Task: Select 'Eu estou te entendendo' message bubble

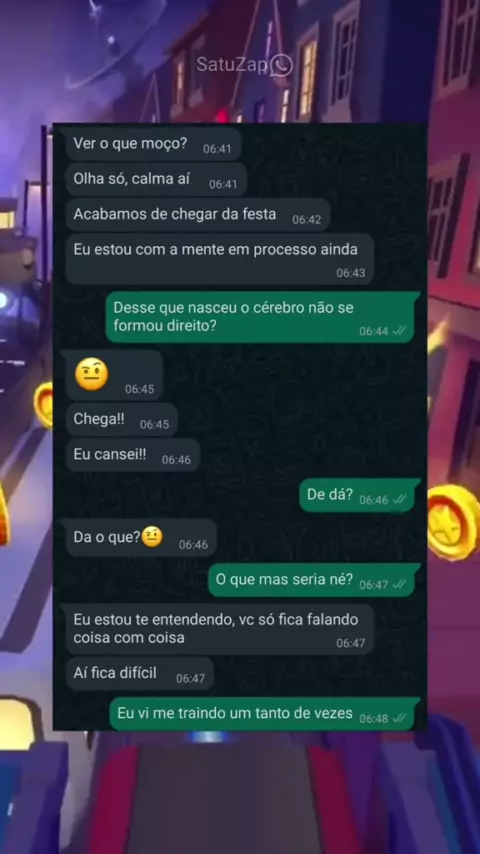Action: (220, 629)
